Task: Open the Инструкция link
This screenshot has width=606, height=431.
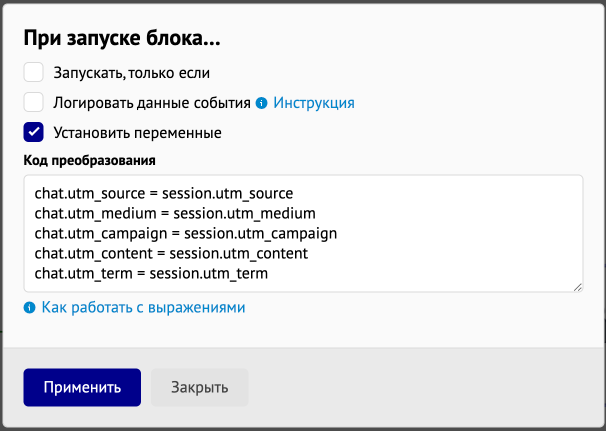Action: coord(314,103)
